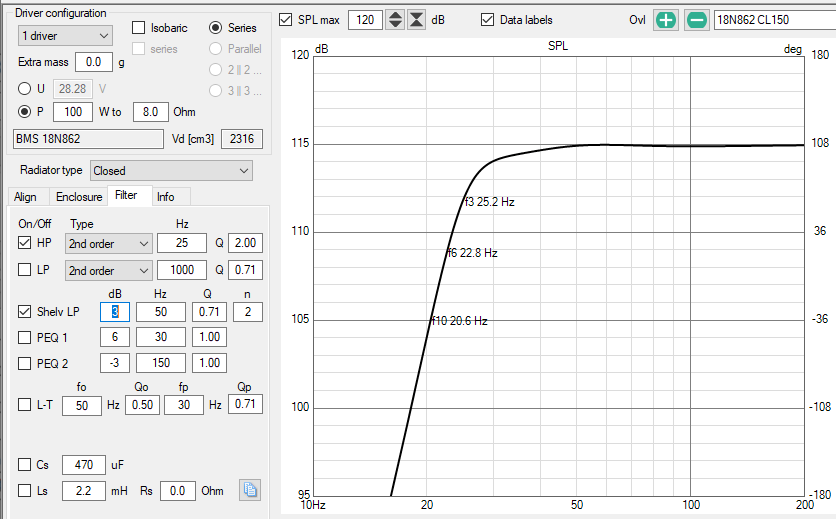The image size is (836, 519).
Task: Click the L-T Qp 0.71 field
Action: 245,404
